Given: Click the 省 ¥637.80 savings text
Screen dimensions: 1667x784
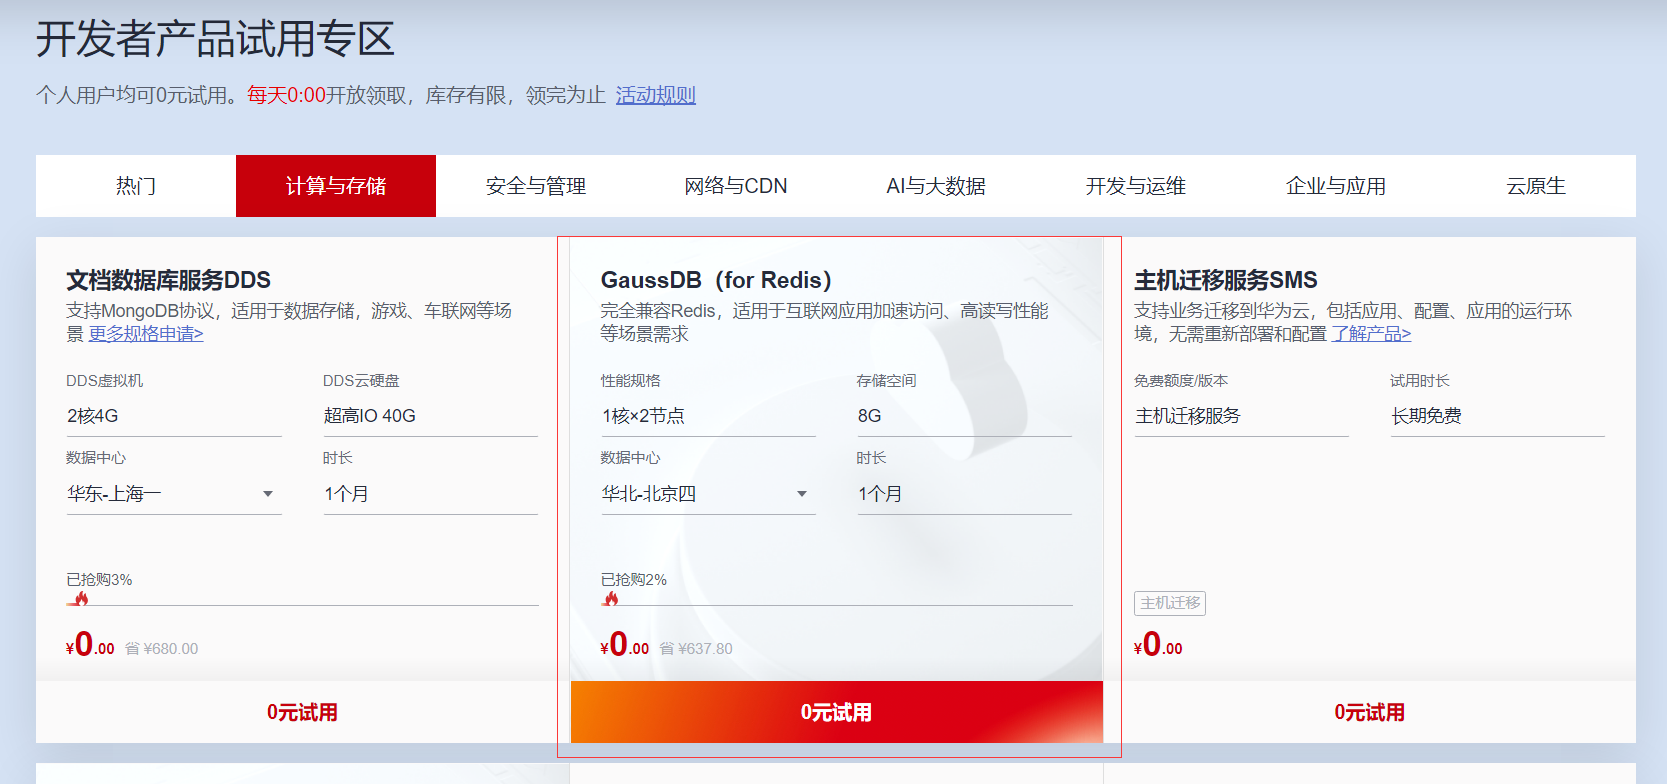Looking at the screenshot, I should click(x=696, y=649).
